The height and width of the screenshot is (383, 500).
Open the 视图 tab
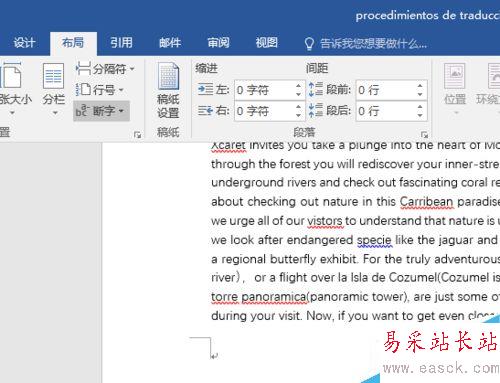tap(267, 43)
